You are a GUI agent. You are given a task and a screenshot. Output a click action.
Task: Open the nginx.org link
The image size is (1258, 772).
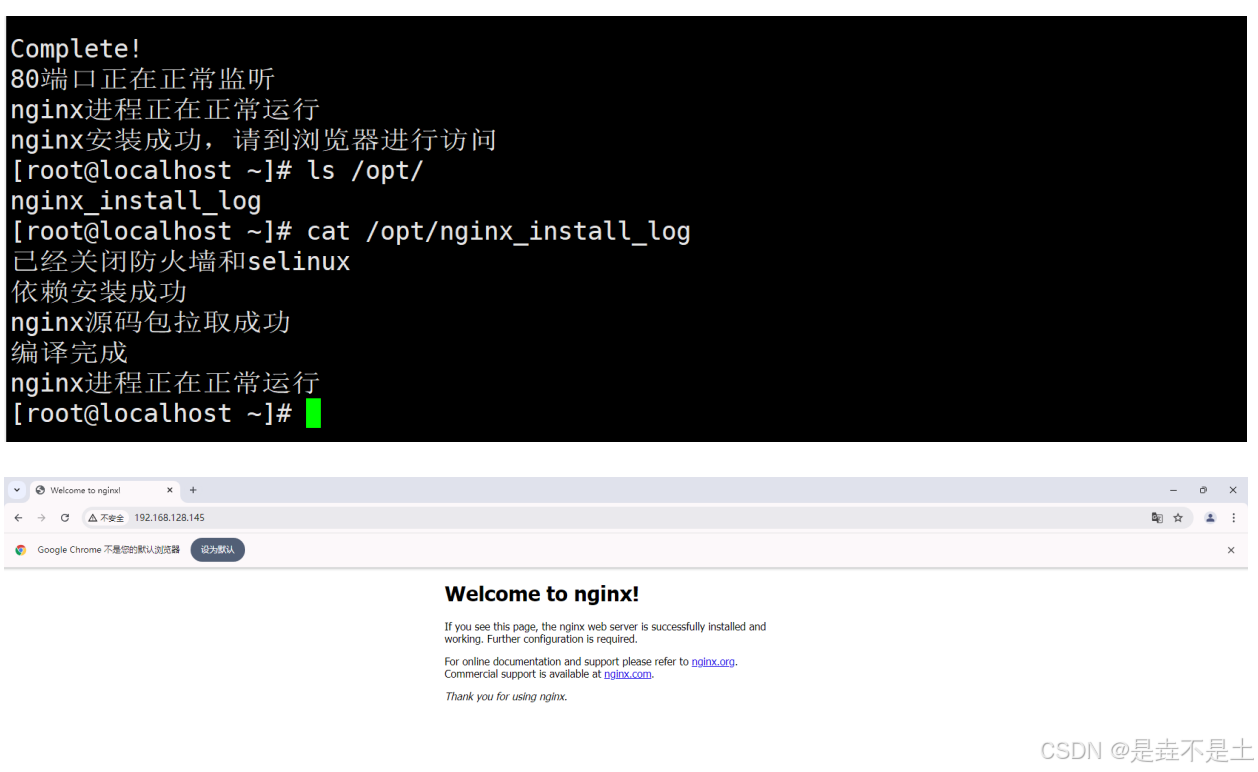pos(713,662)
